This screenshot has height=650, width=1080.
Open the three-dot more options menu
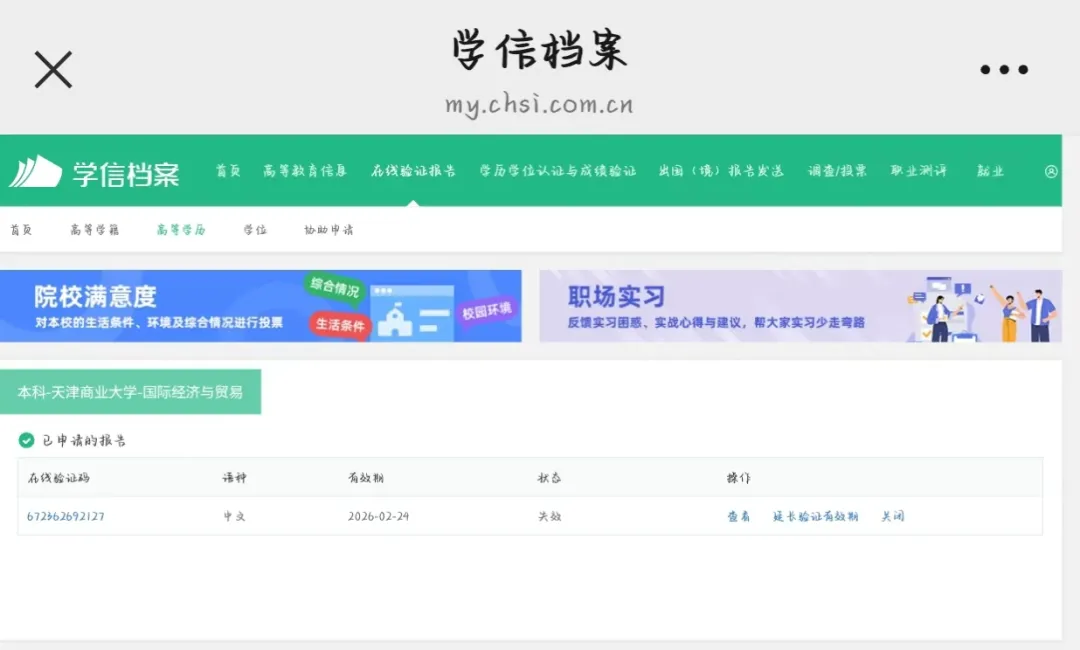pyautogui.click(x=1004, y=70)
